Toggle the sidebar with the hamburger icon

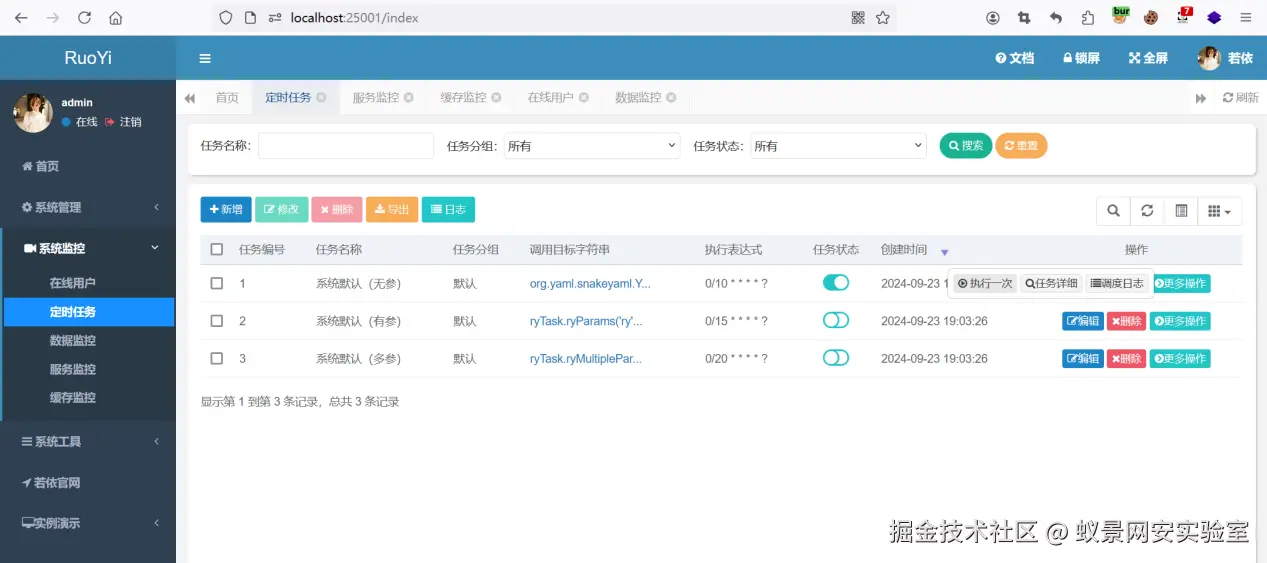tap(205, 58)
